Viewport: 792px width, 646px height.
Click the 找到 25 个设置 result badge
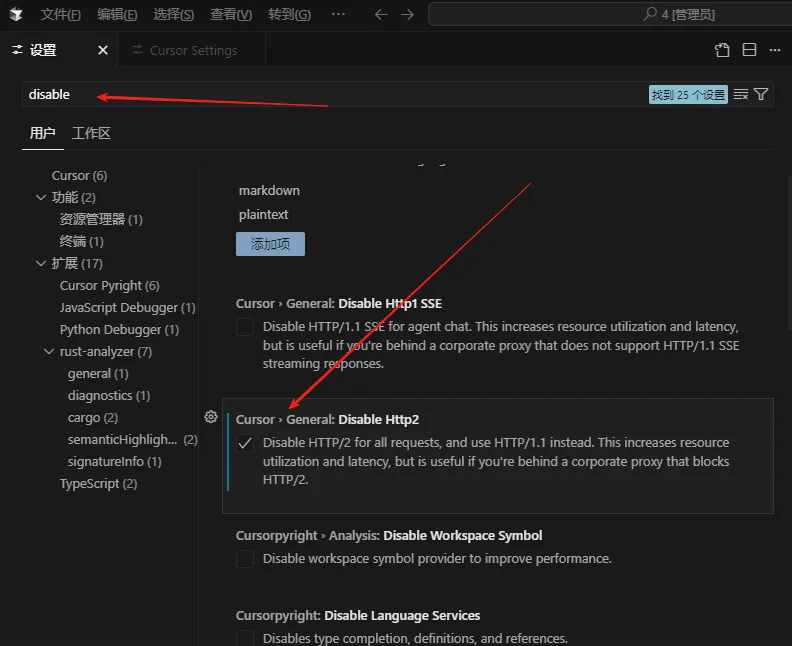(688, 94)
